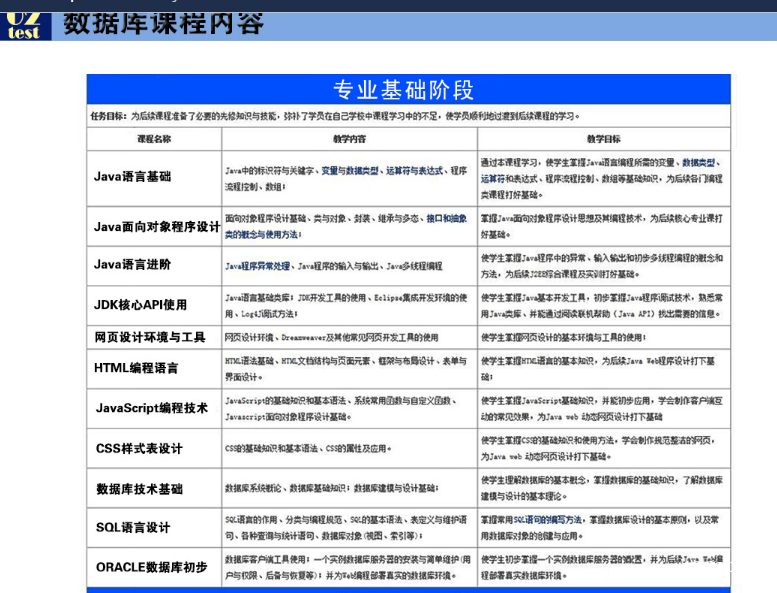Click the 教学内容 column header
The width and height of the screenshot is (777, 593).
point(349,139)
